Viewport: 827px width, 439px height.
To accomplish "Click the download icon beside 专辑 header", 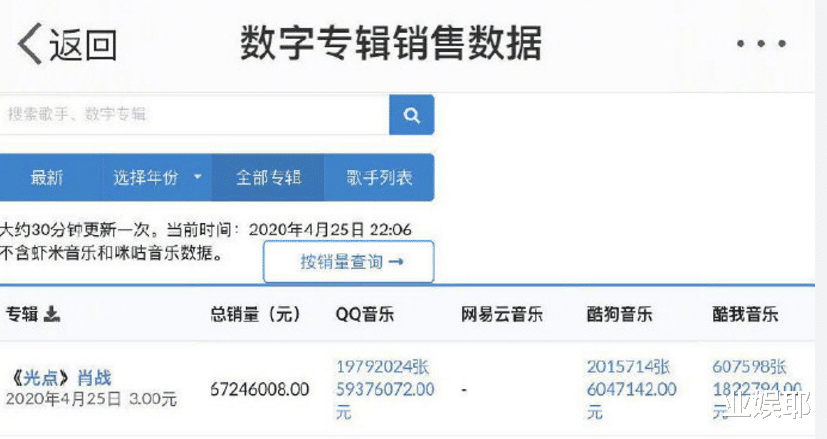I will (x=51, y=314).
